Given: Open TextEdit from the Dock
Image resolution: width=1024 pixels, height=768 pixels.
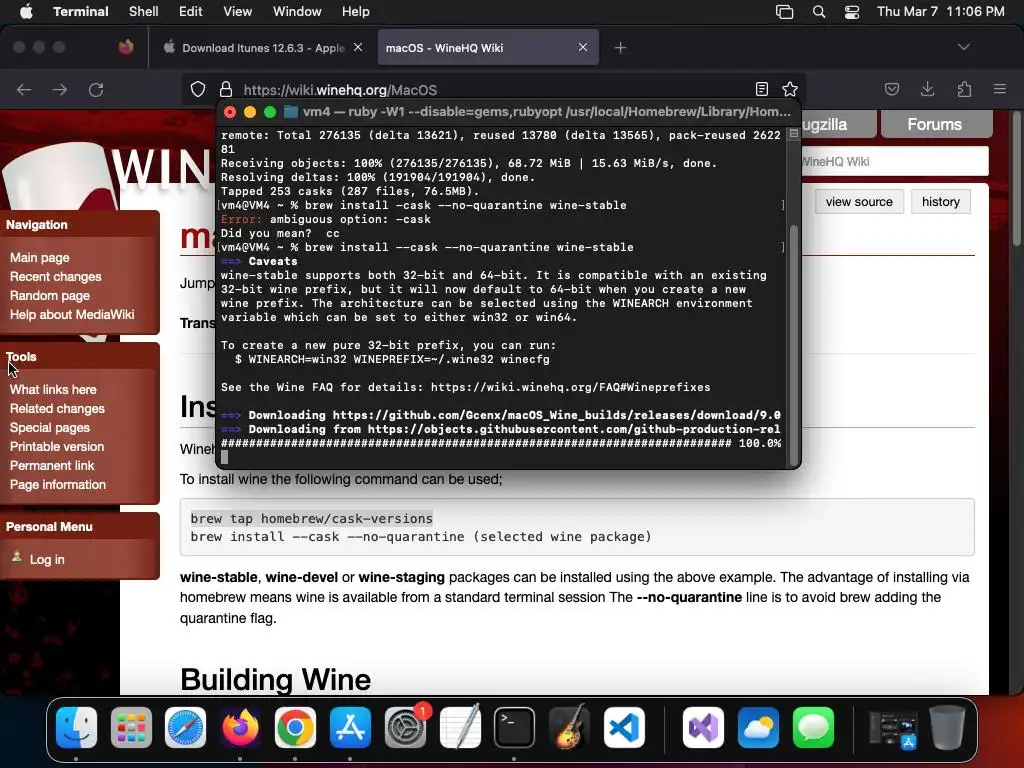Looking at the screenshot, I should [x=460, y=728].
